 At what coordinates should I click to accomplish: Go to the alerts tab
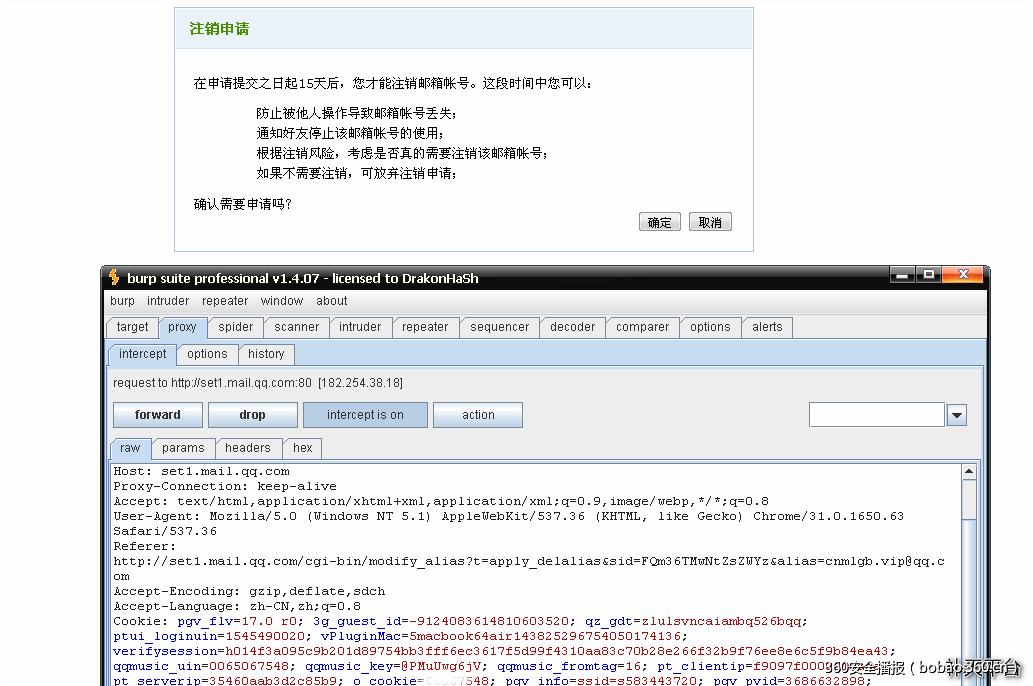coord(767,327)
